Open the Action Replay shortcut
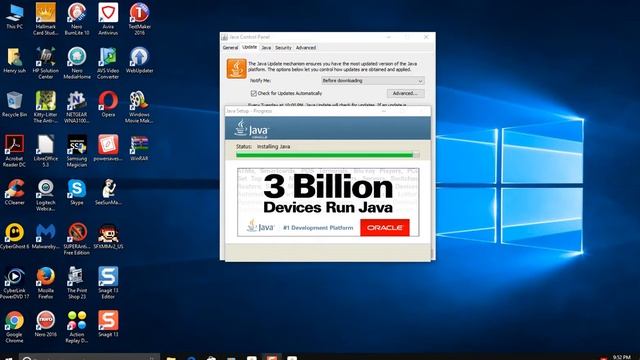The image size is (640, 360). (77, 327)
